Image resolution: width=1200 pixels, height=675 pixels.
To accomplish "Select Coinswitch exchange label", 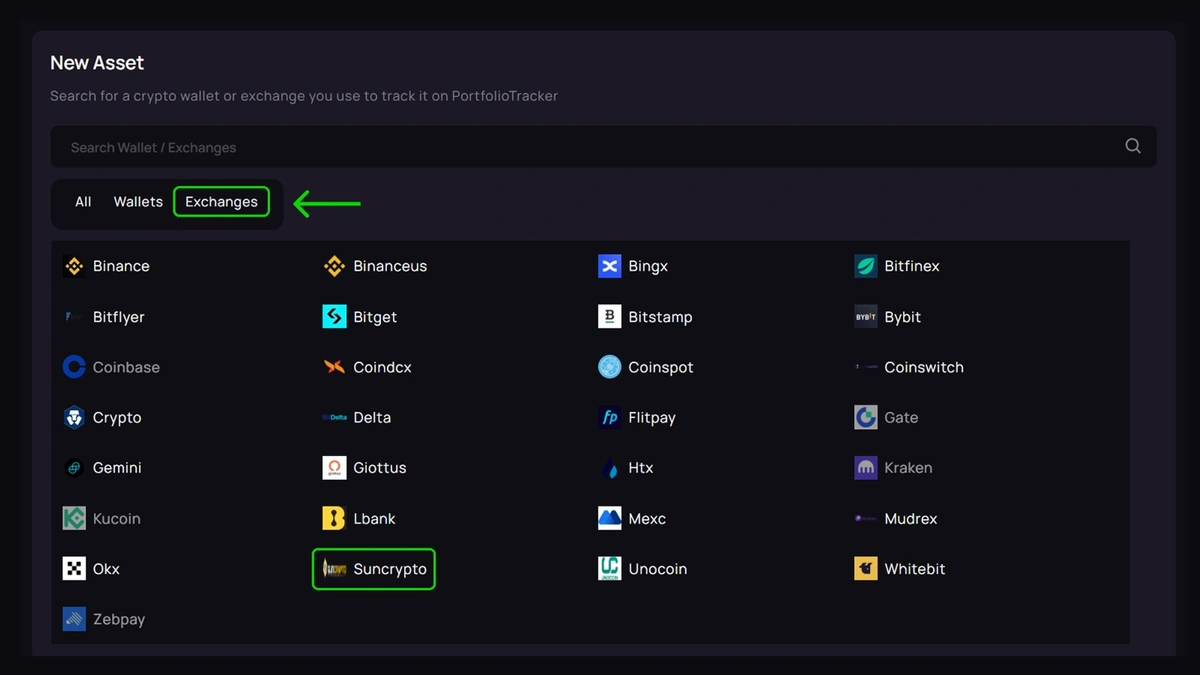I will [x=923, y=367].
